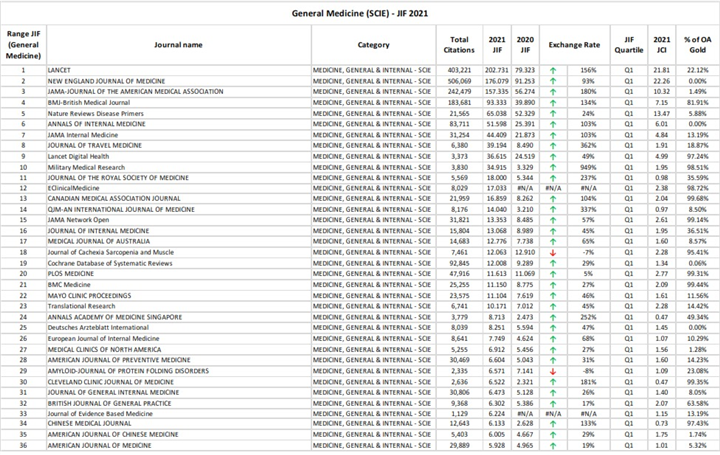
Task: Click the 2021 JCI value '22.26'
Action: pos(662,81)
